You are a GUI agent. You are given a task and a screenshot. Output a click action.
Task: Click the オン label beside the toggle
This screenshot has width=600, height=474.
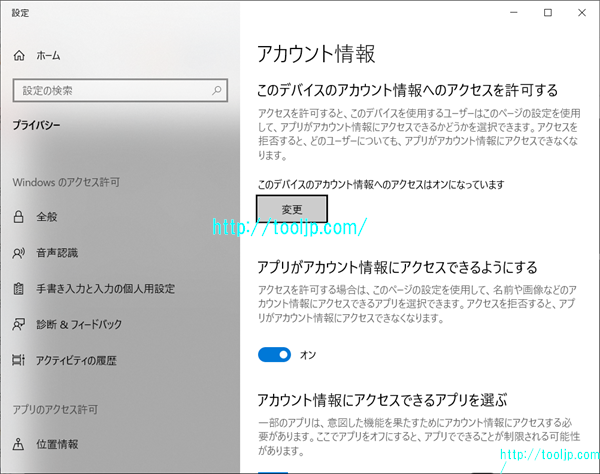point(308,355)
